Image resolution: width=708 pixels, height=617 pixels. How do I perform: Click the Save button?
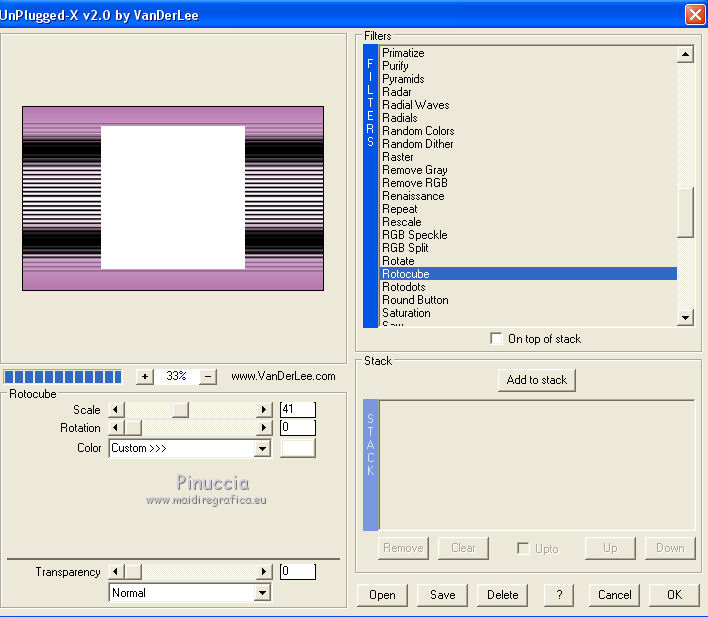(442, 595)
